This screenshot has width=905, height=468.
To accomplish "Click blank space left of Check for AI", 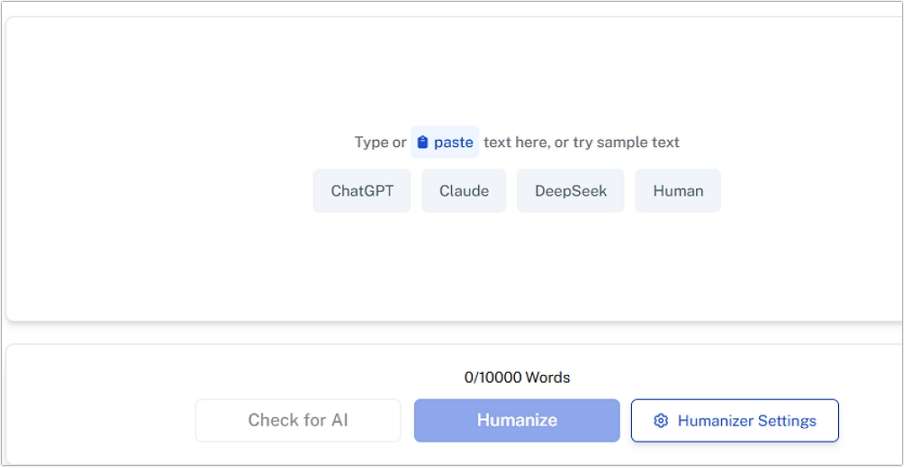I will coord(100,420).
